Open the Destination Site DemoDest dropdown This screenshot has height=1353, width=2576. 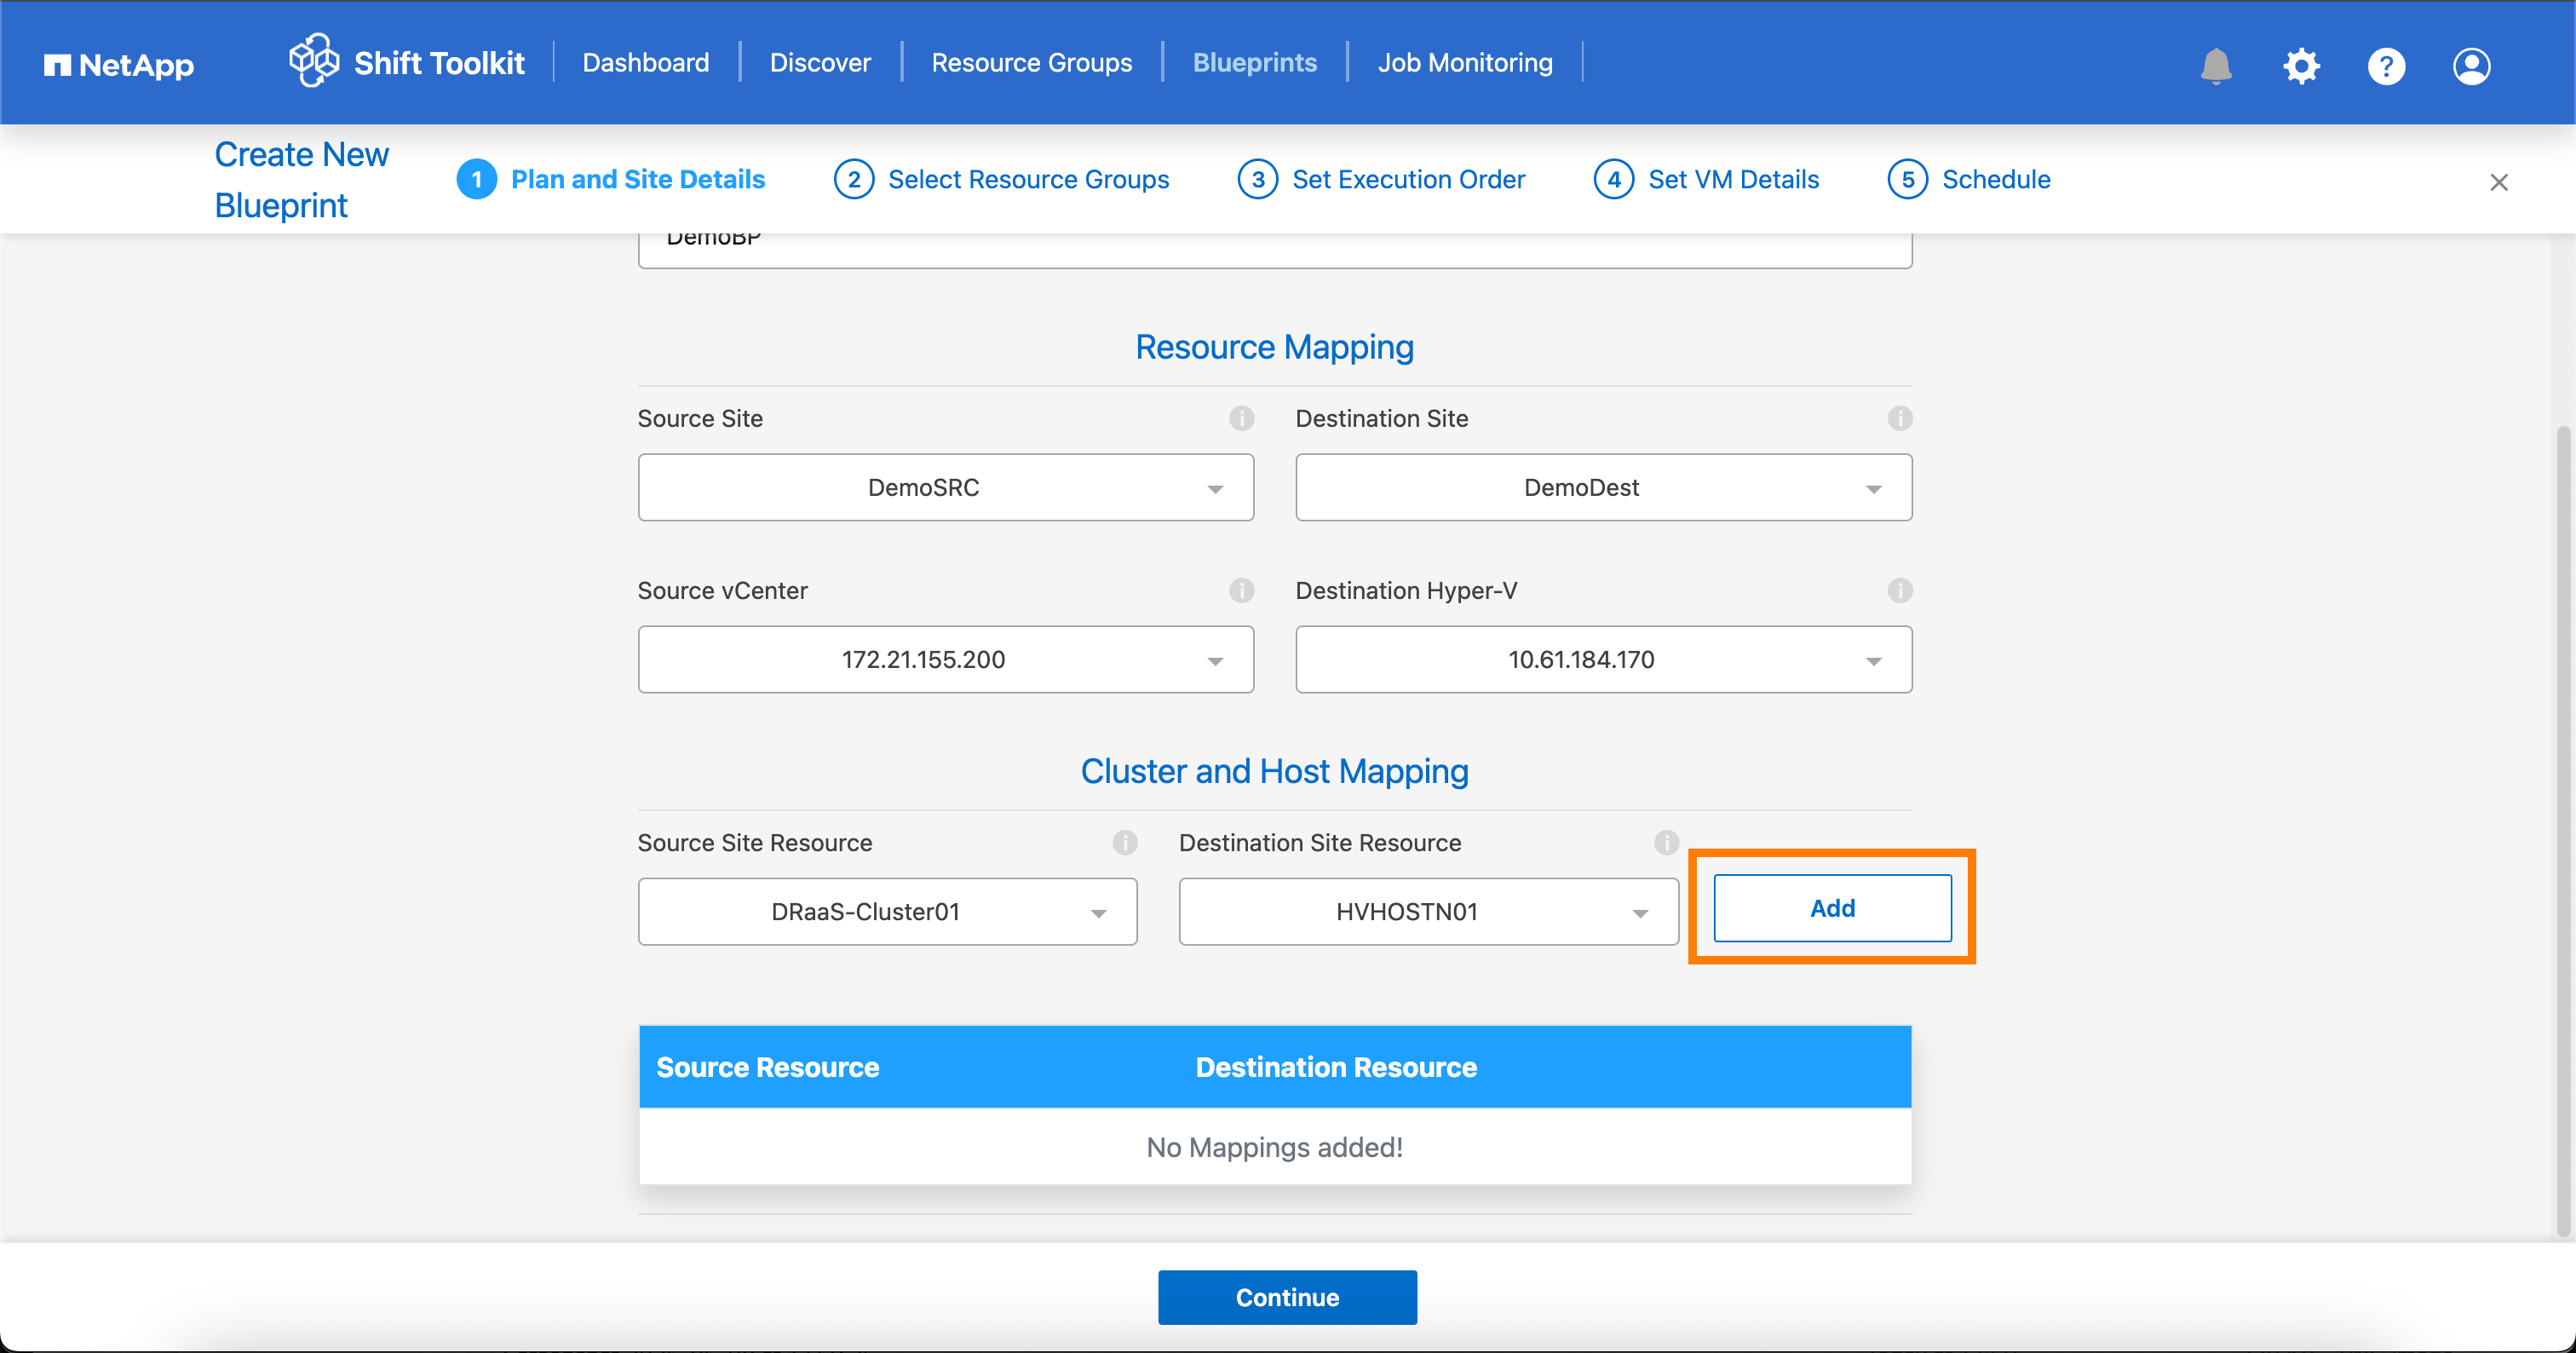(1603, 487)
